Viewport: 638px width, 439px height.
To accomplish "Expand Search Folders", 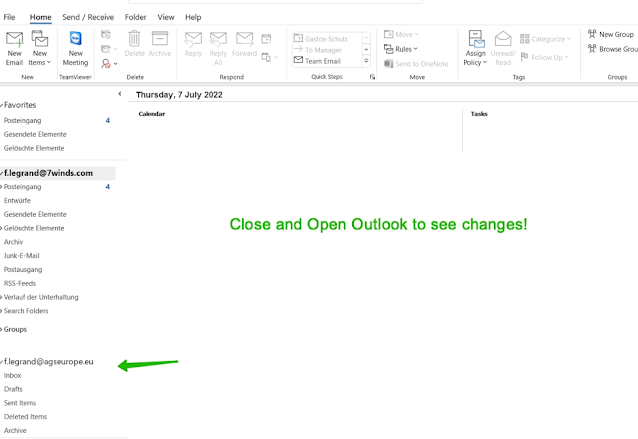I will [2, 311].
